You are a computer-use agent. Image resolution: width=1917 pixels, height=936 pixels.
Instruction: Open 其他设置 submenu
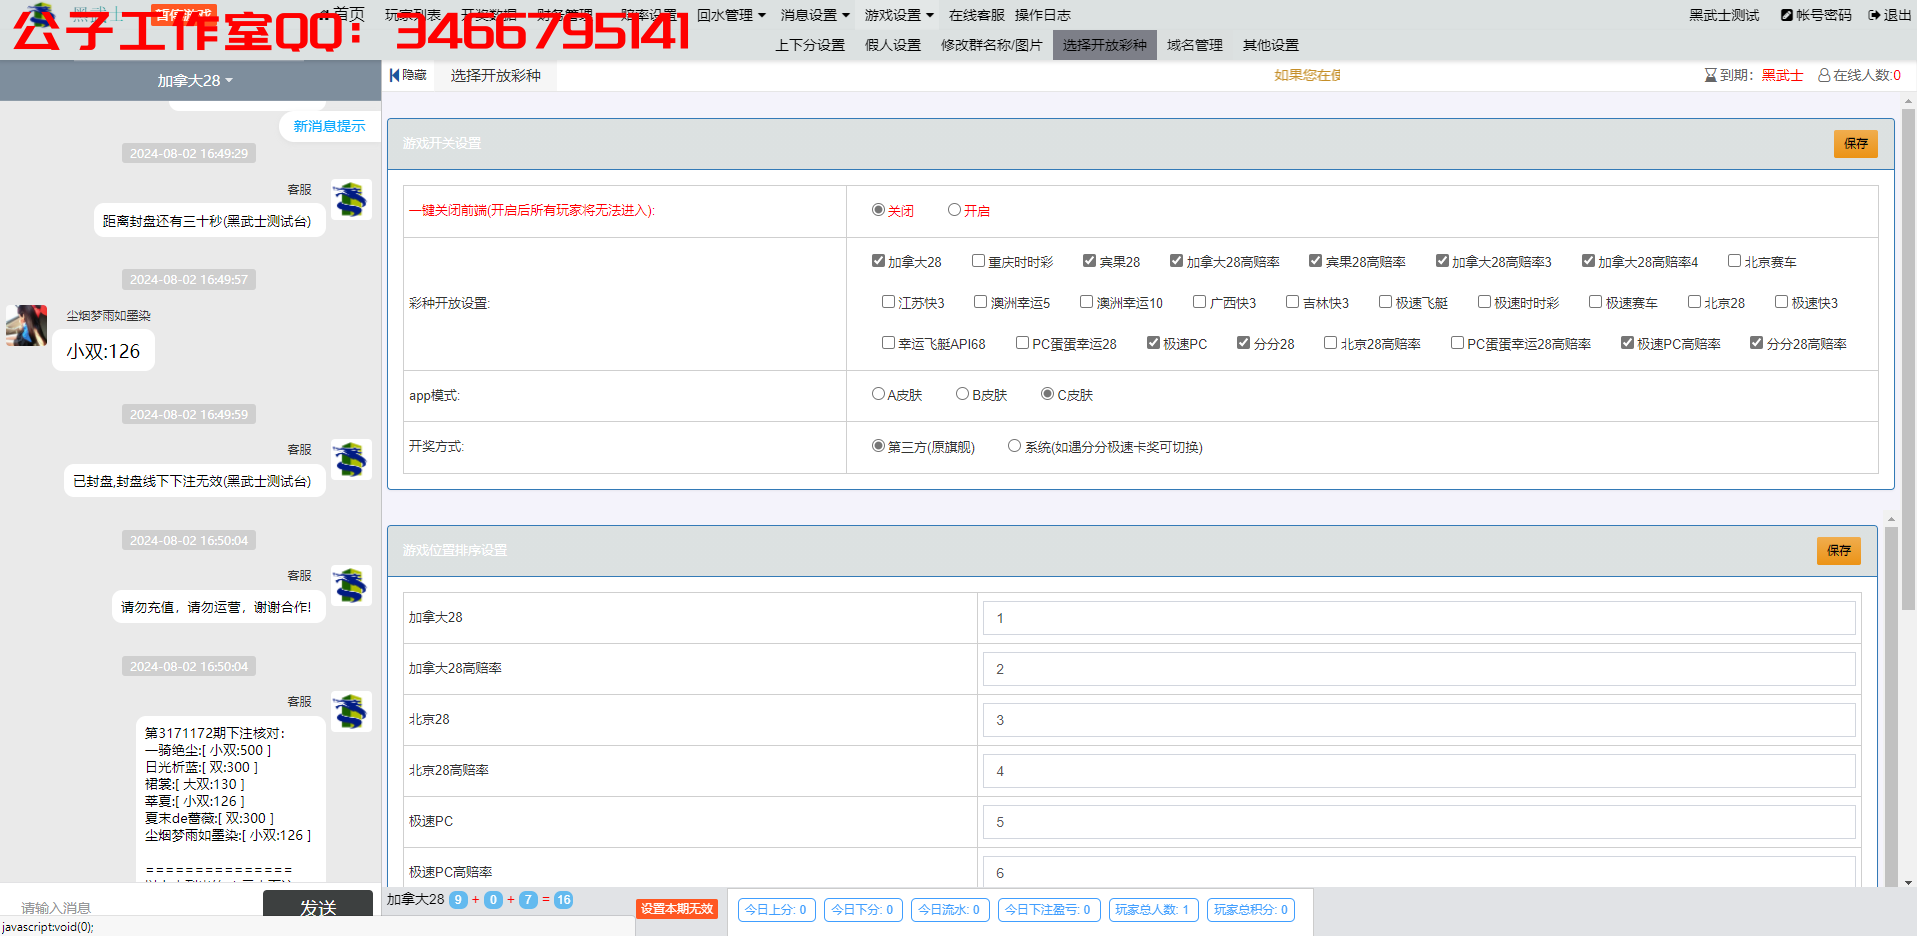(1271, 45)
